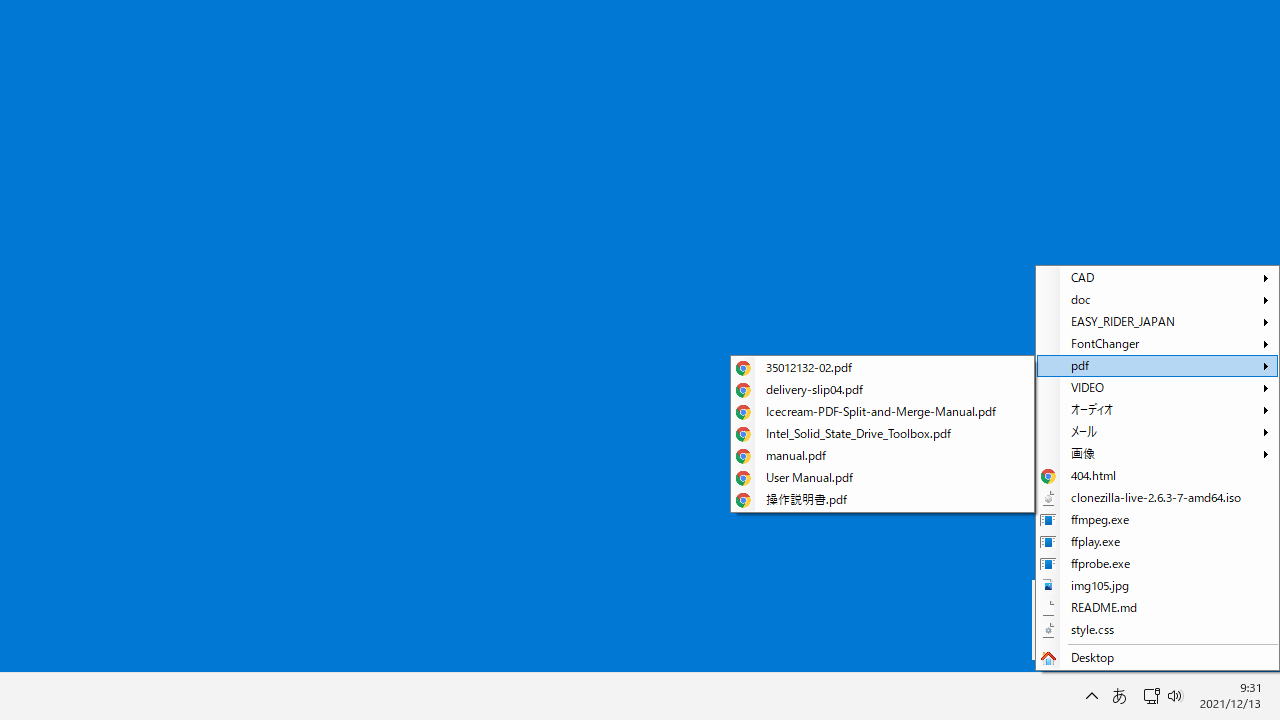Click arrow on highlighted pdf folder
The height and width of the screenshot is (720, 1280).
(1266, 366)
